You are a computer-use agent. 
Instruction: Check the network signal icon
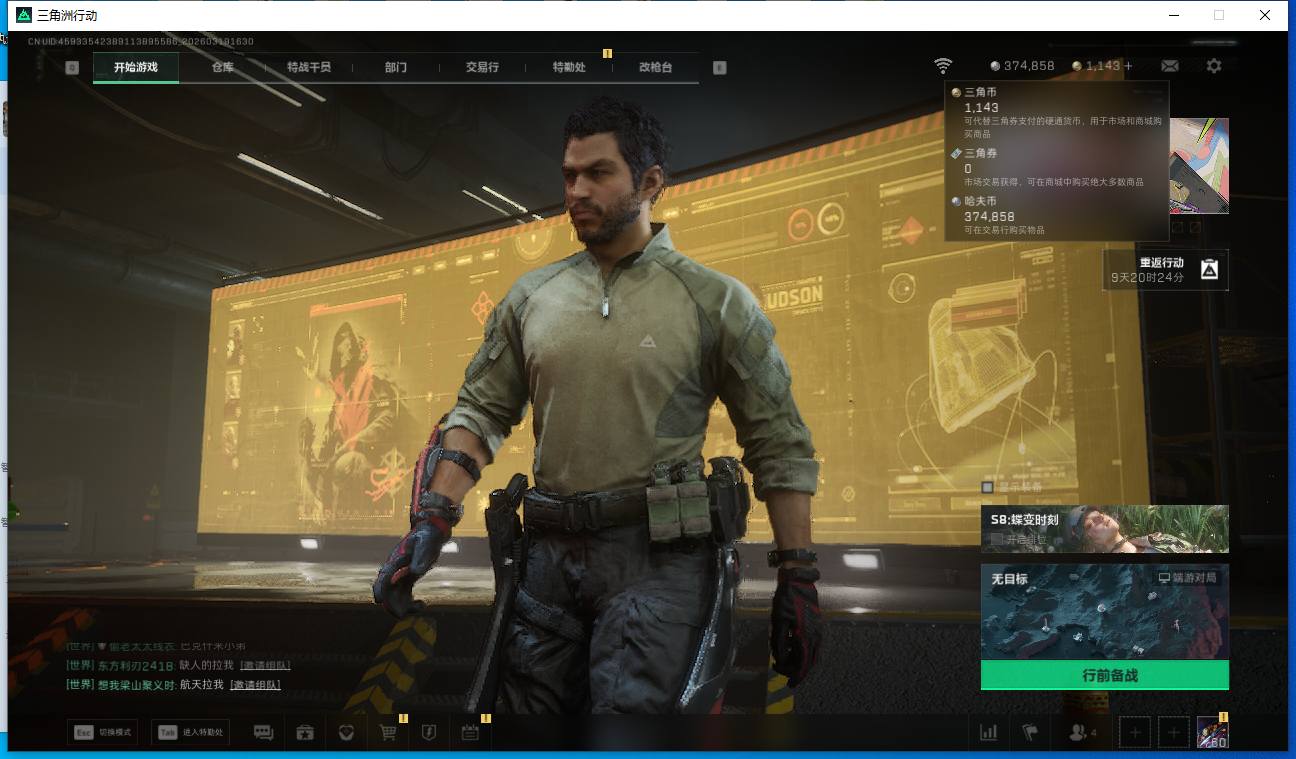coord(943,66)
